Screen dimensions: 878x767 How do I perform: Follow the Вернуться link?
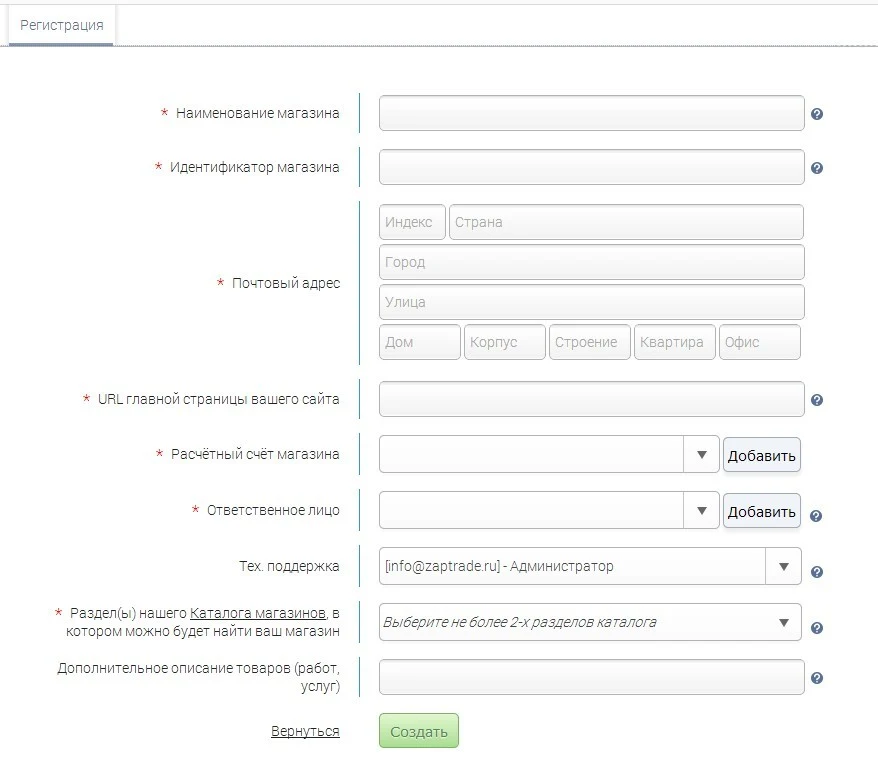point(305,731)
